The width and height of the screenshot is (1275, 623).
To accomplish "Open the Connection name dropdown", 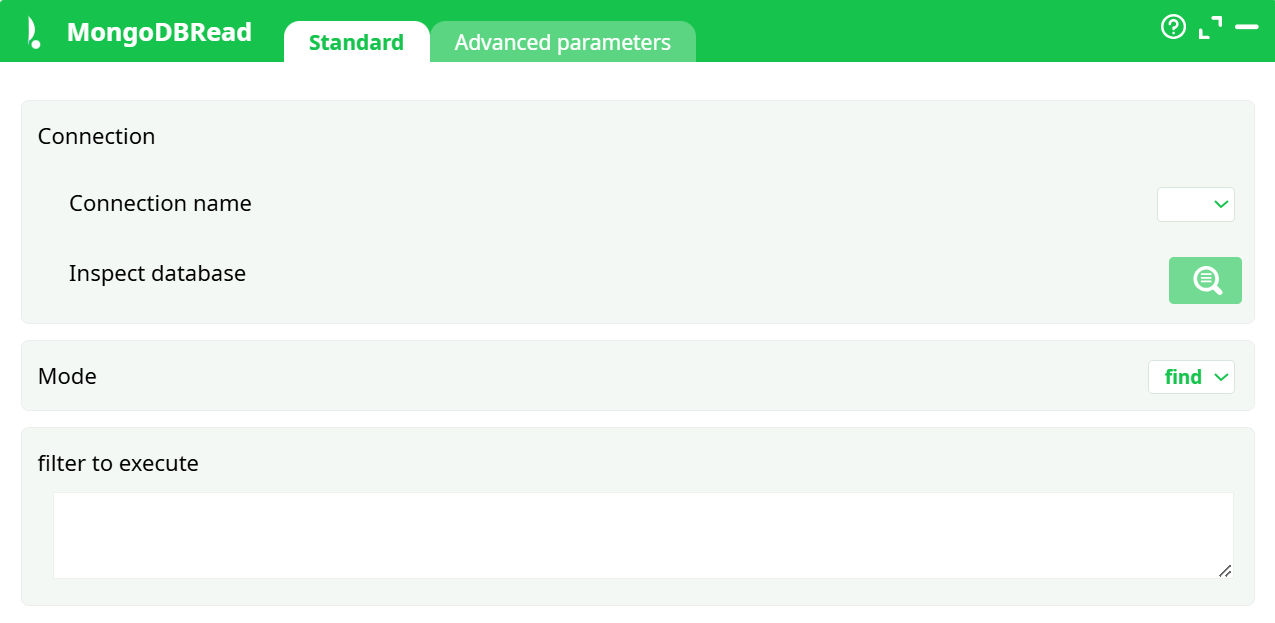I will [x=1195, y=204].
